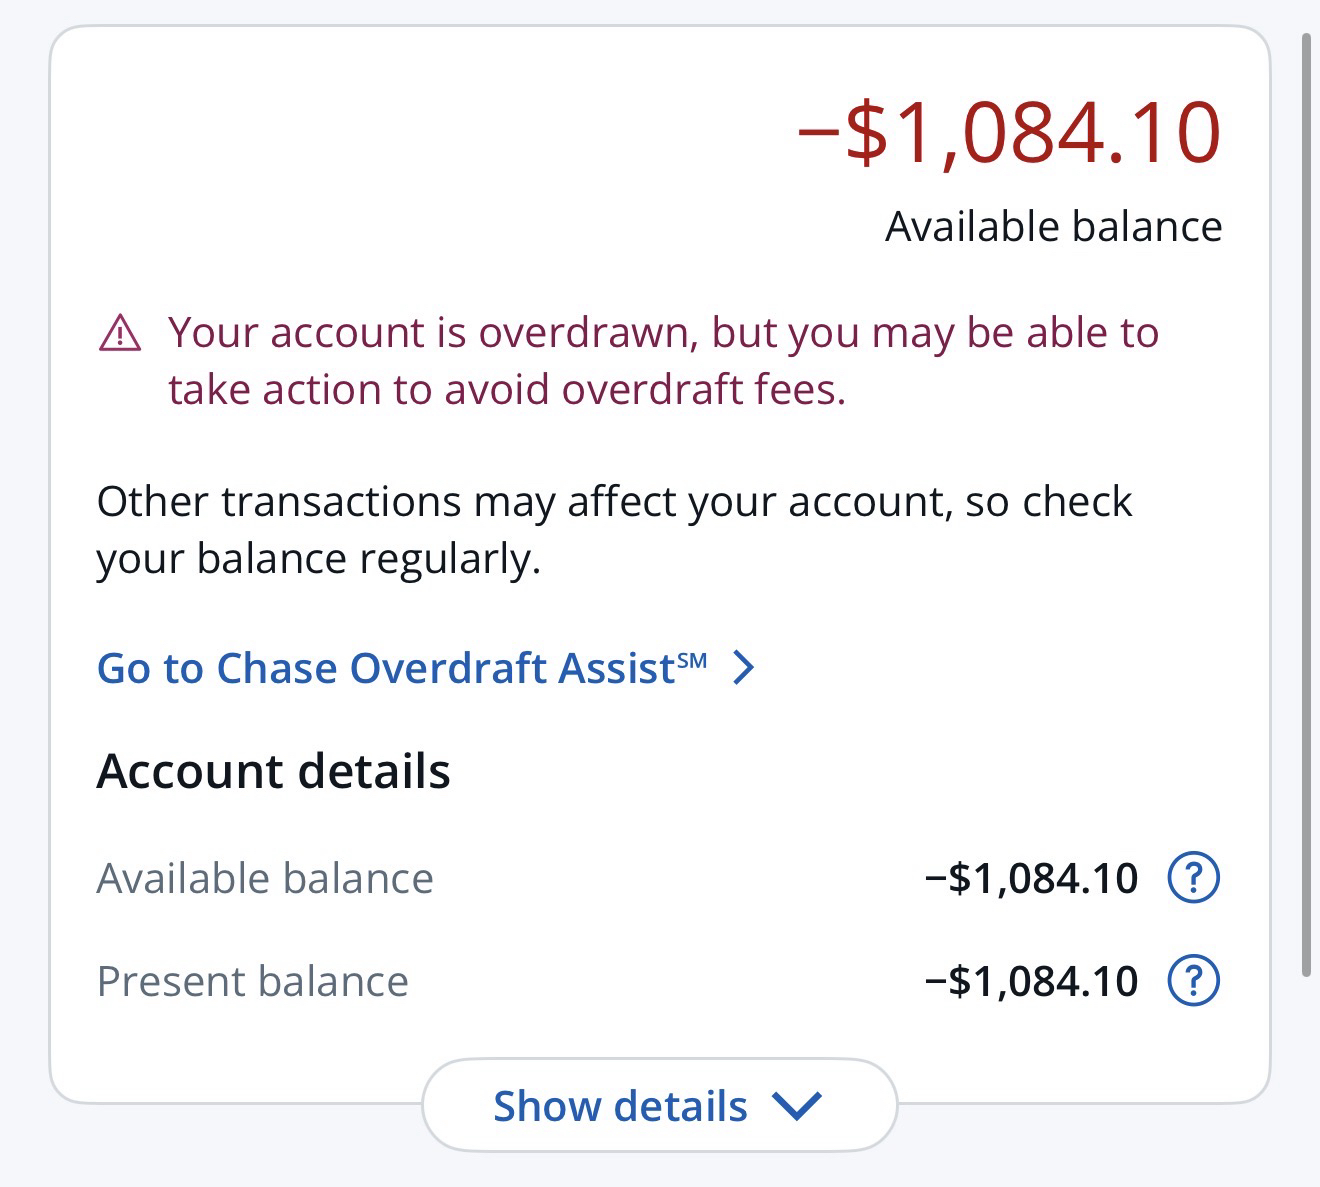Click the Available balance row amount −$1,084.10
Screen dimensions: 1320x1187
click(1031, 879)
